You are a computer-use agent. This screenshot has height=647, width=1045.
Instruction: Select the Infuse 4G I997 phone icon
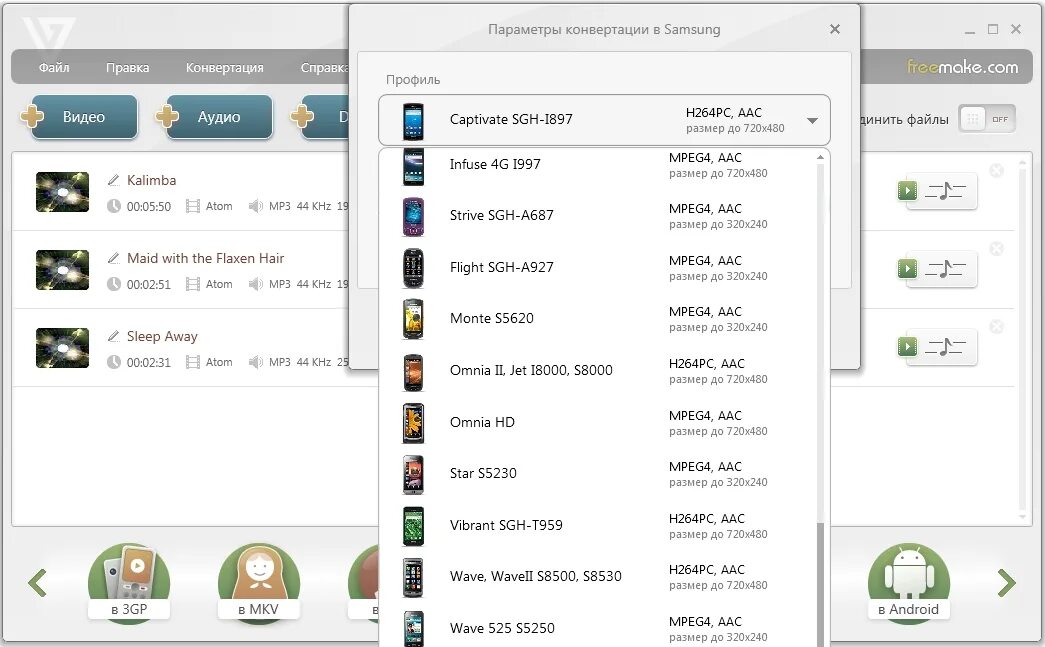tap(413, 167)
